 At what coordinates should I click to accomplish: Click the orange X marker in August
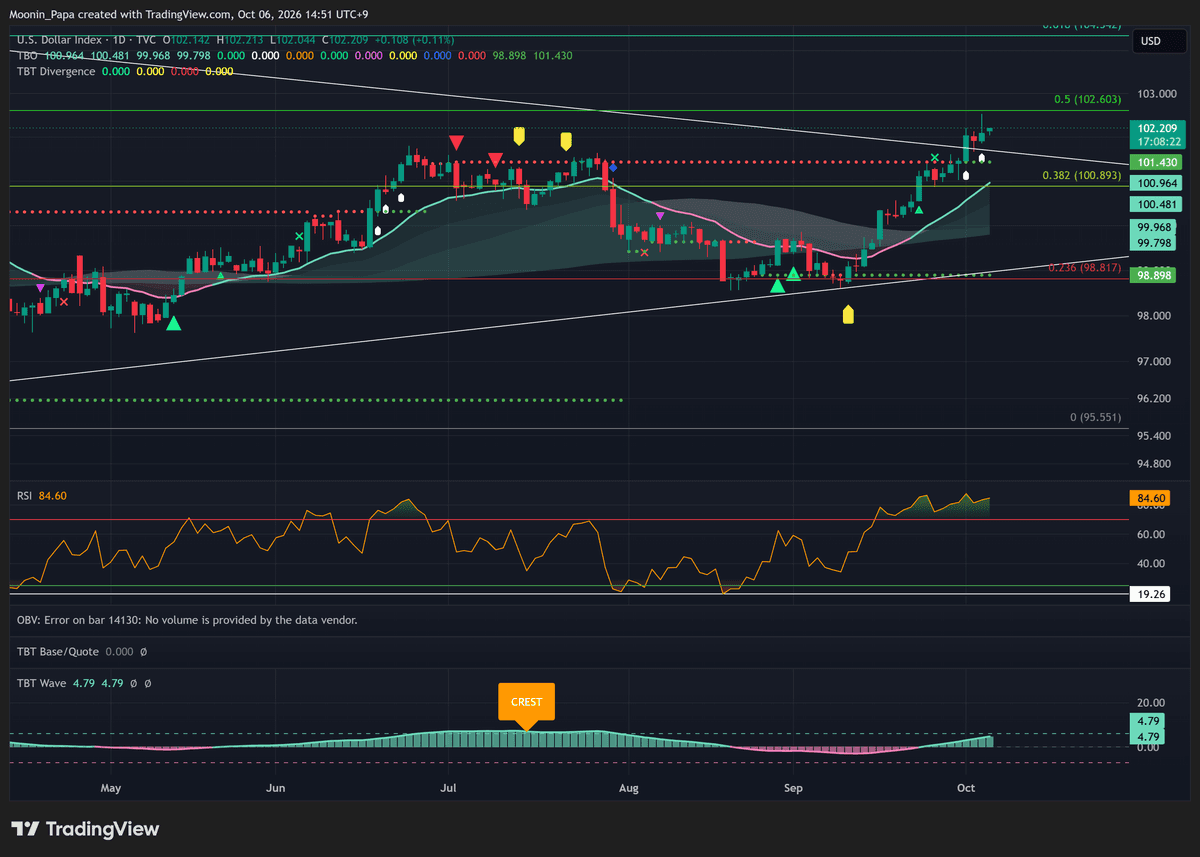644,252
